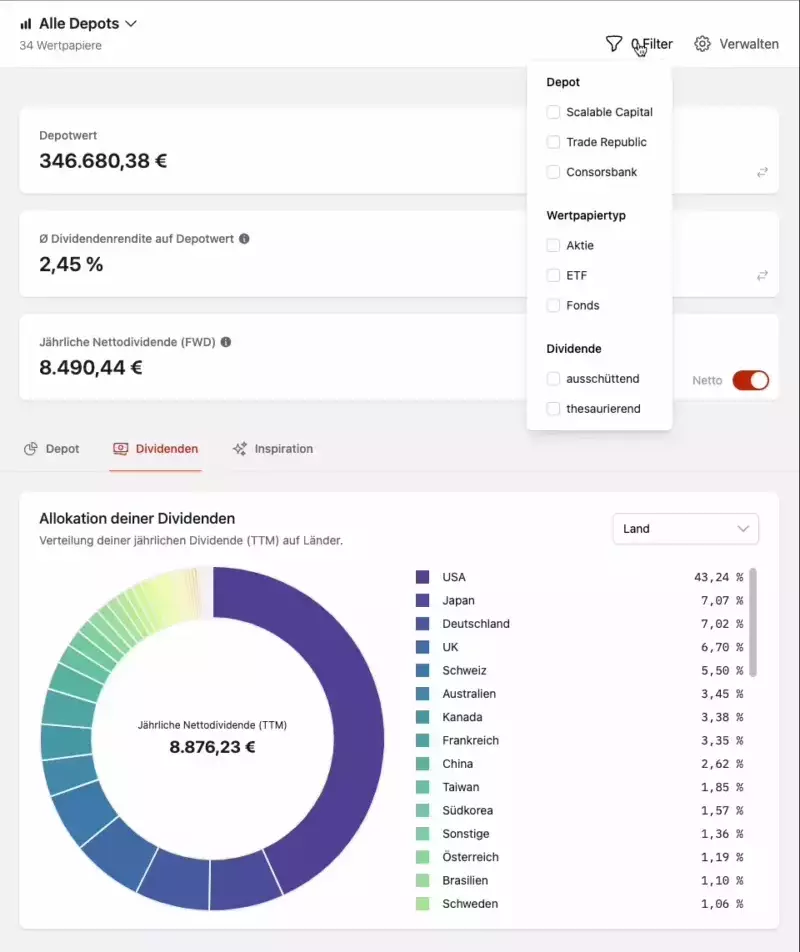Click the bar chart icon beside Alle Depots
The image size is (800, 952).
coord(26,23)
